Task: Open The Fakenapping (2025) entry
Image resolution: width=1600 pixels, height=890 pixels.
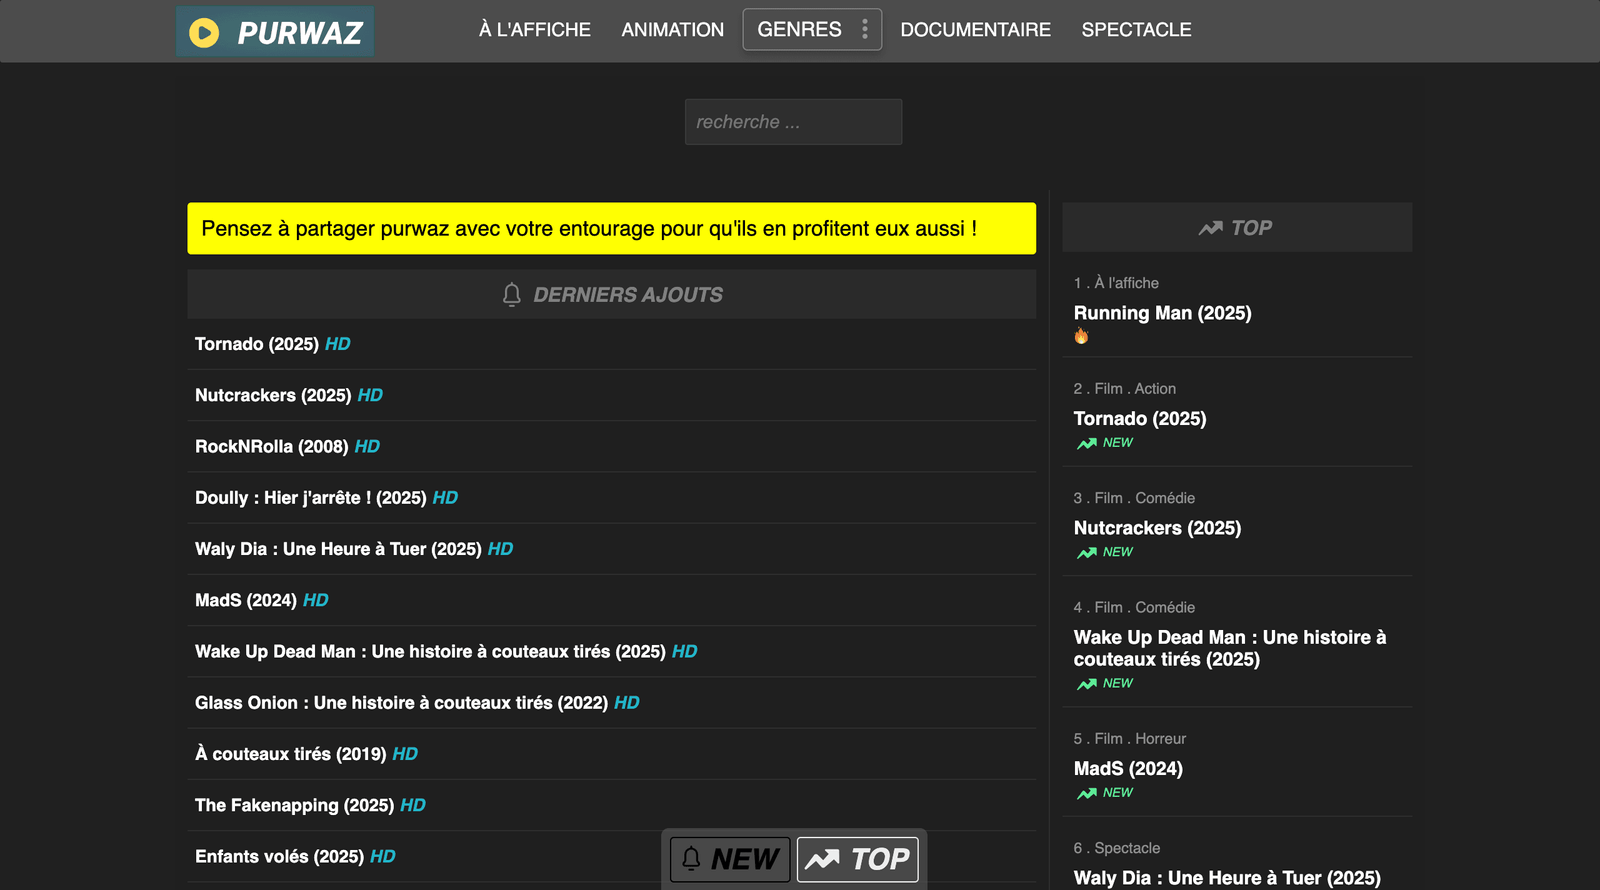Action: coord(294,806)
